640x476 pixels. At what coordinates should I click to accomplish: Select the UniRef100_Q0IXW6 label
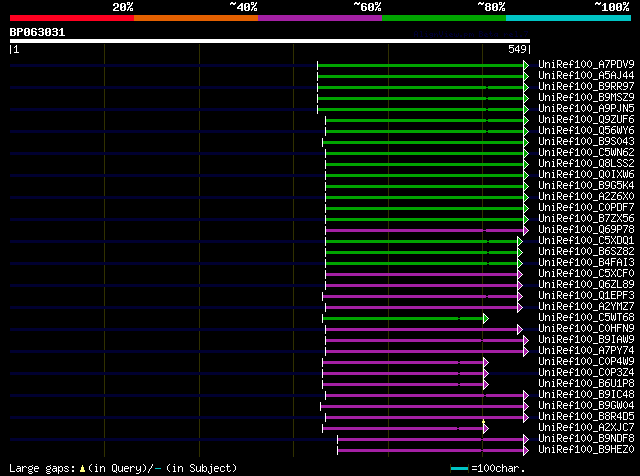586,175
